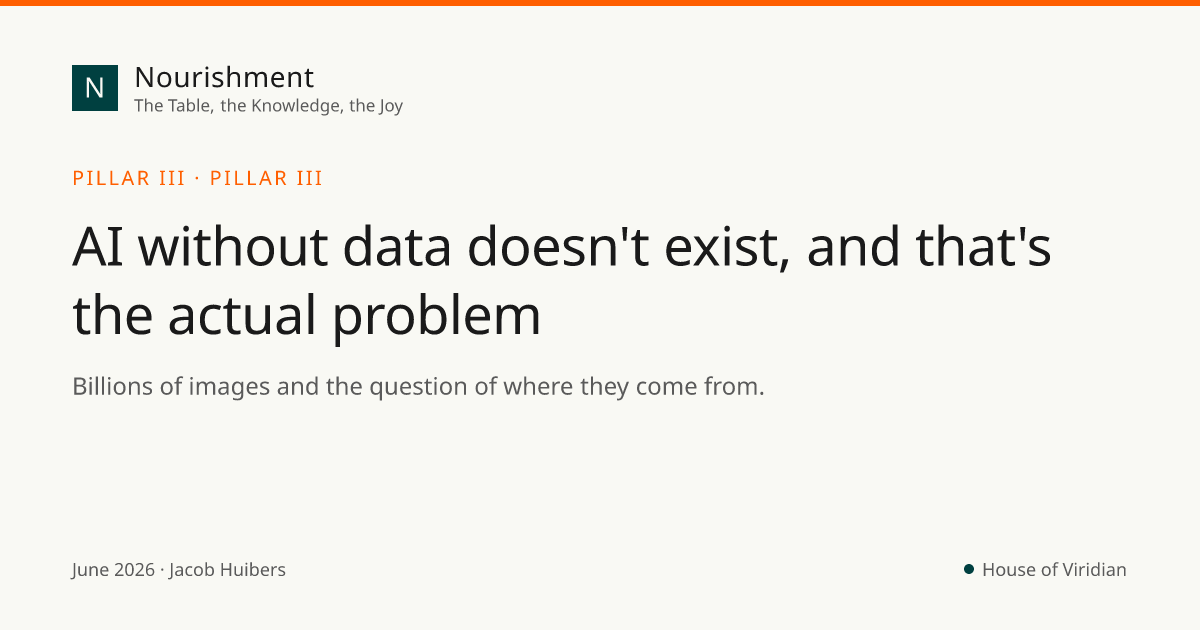Image resolution: width=1200 pixels, height=630 pixels.
Task: Select the first PILLAR III label
Action: [129, 179]
